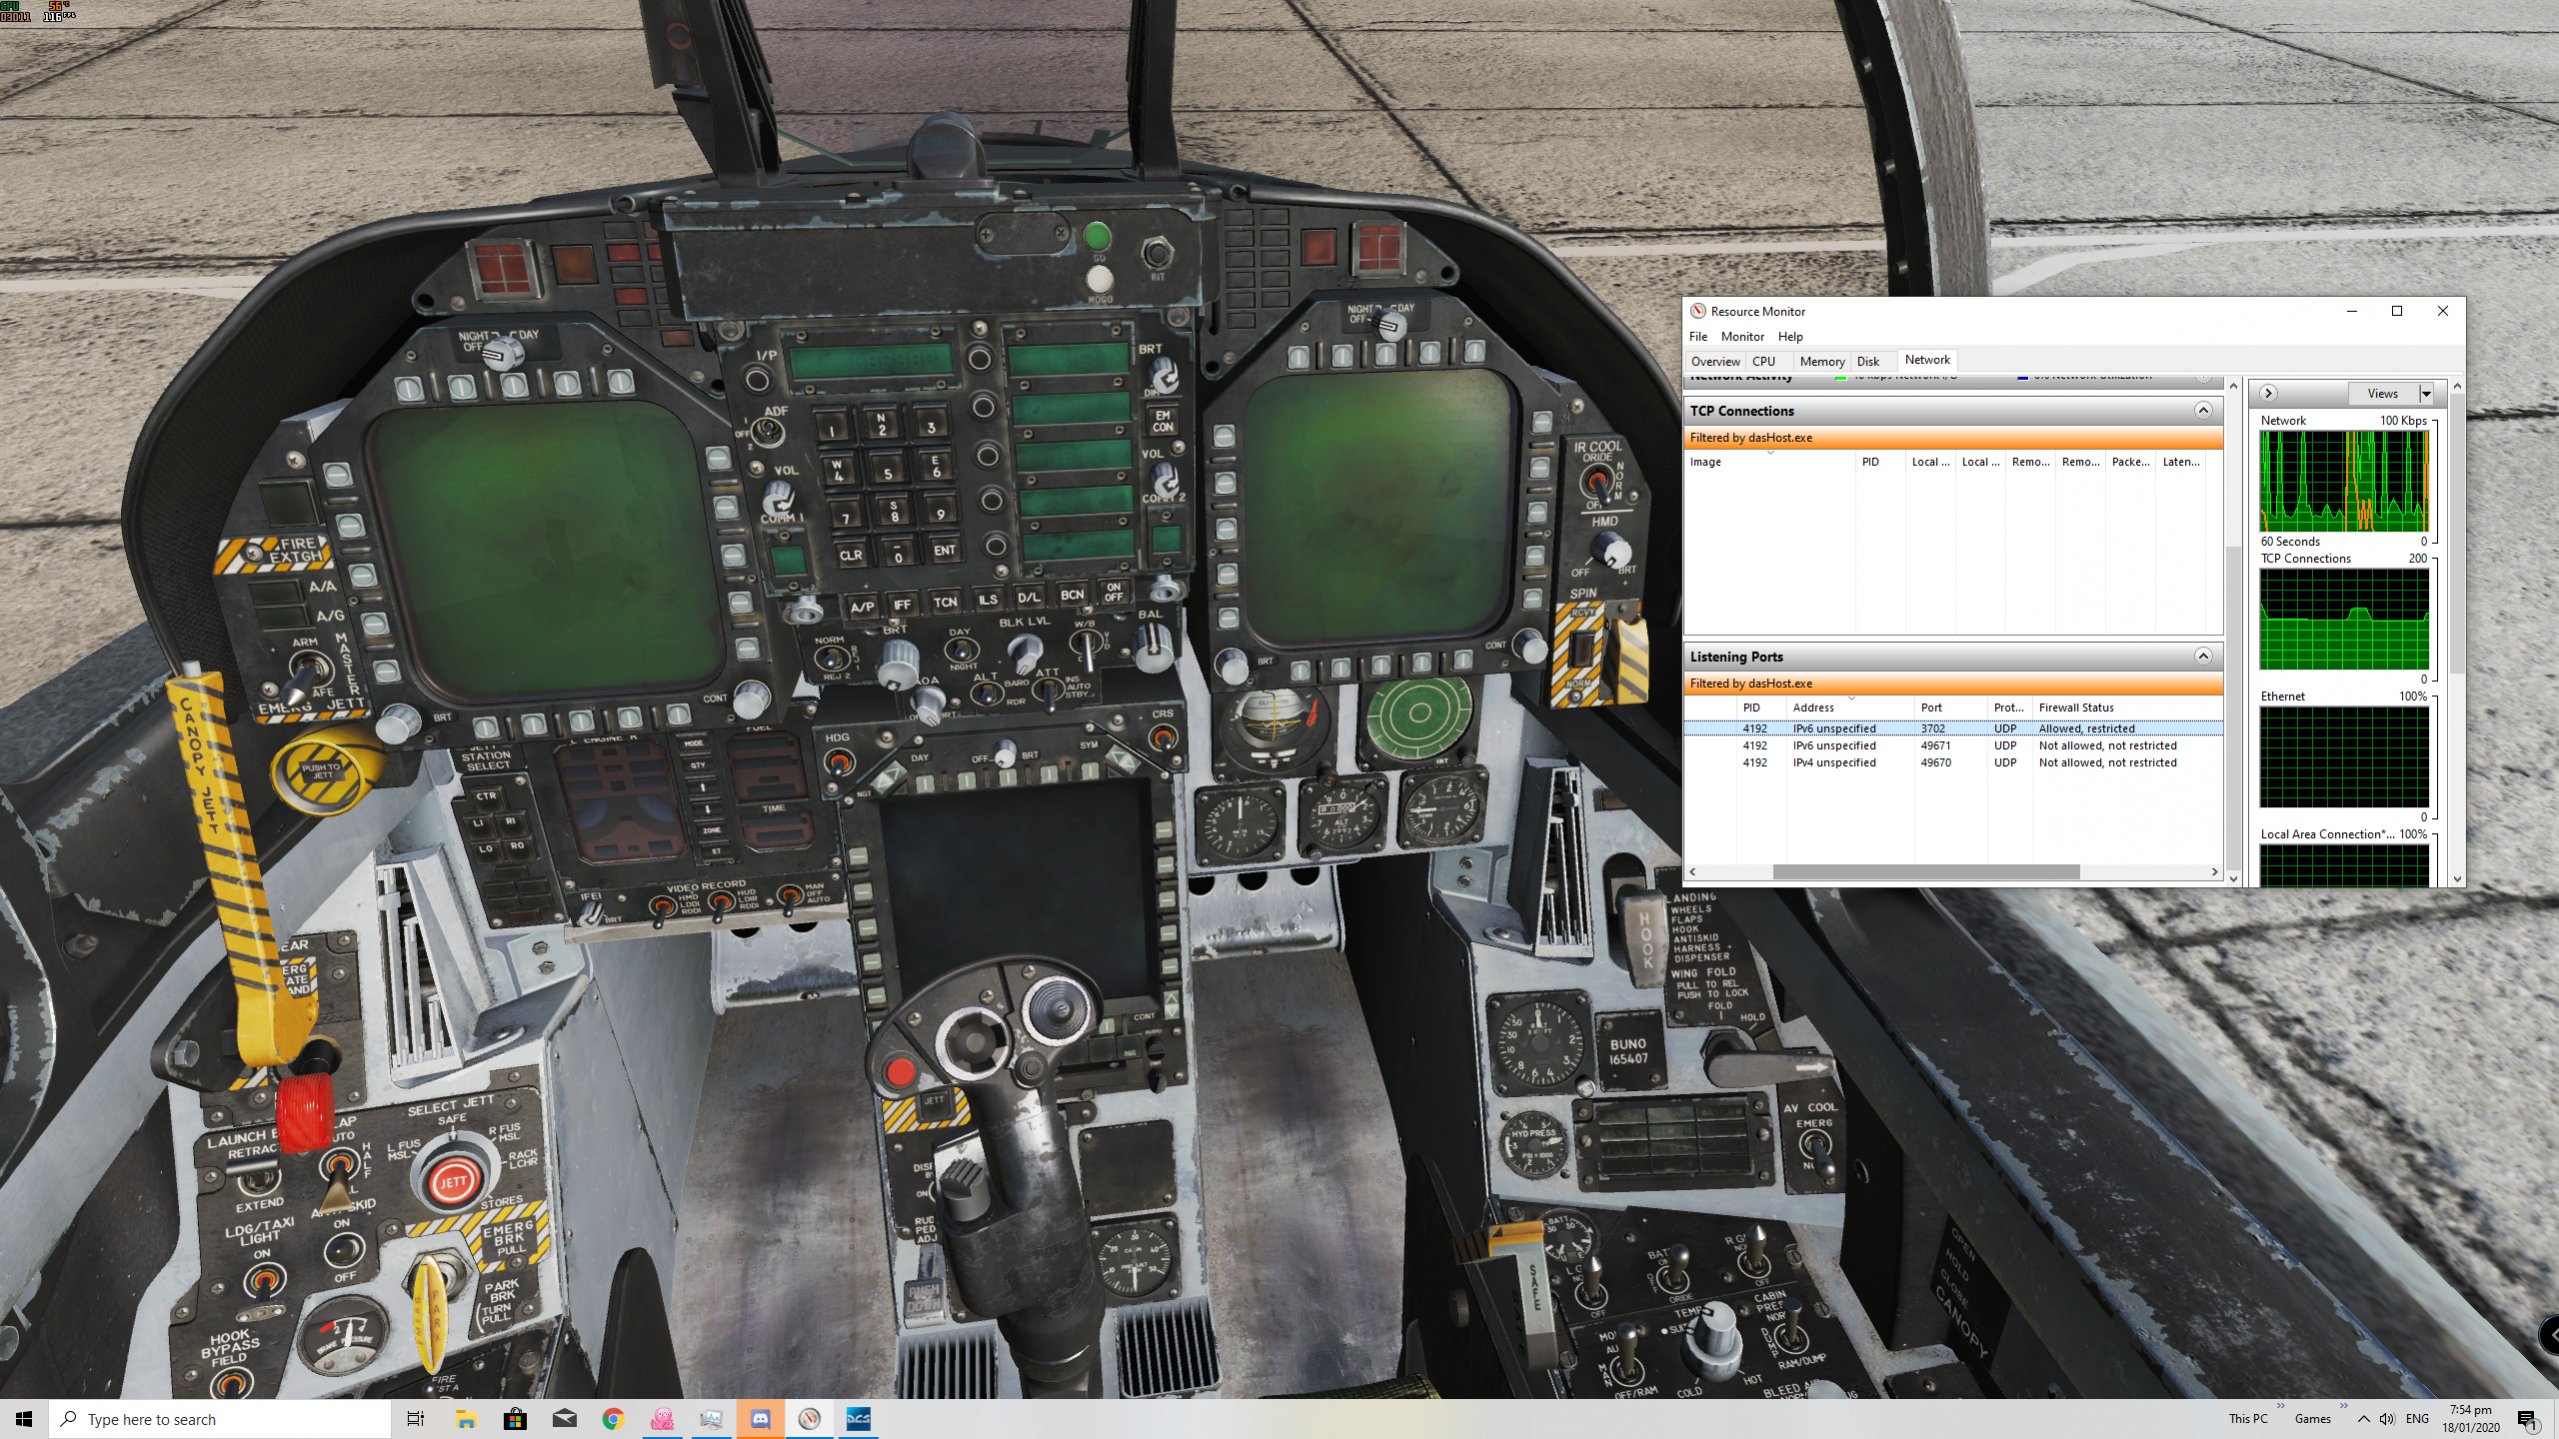Switch to Discord from the taskbar
This screenshot has width=2559, height=1439.
coord(760,1419)
